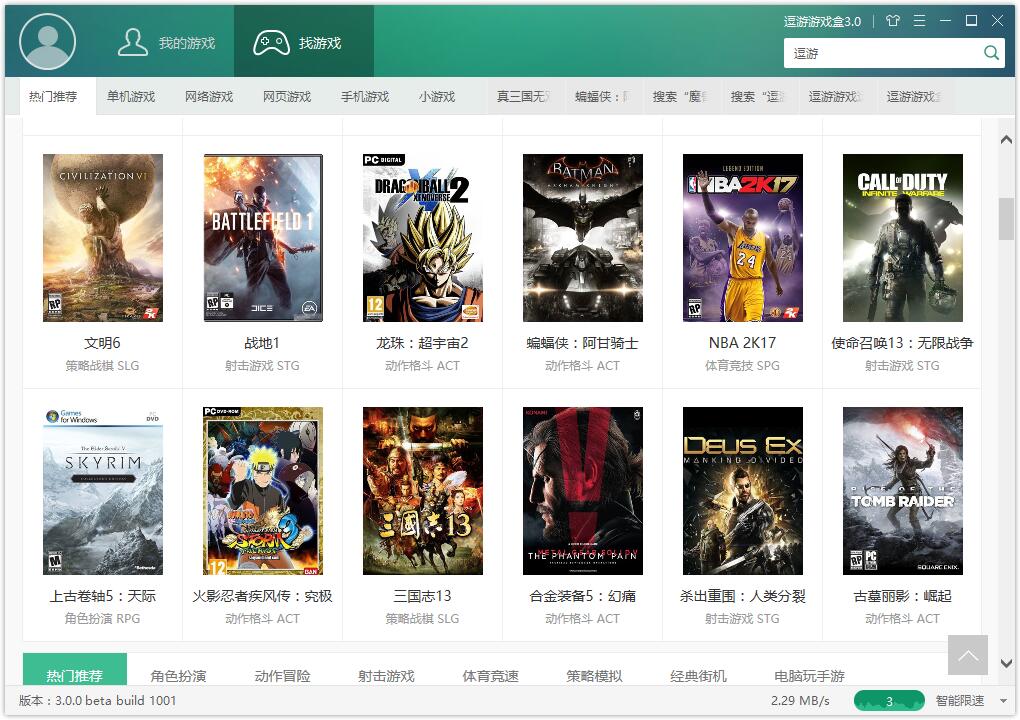Switch to the 蝙蝠侠 page tab
The height and width of the screenshot is (720, 1020).
point(604,97)
